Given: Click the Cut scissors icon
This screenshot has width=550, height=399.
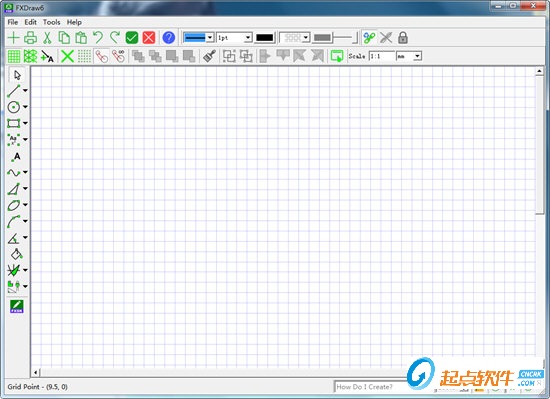Looking at the screenshot, I should pos(47,38).
